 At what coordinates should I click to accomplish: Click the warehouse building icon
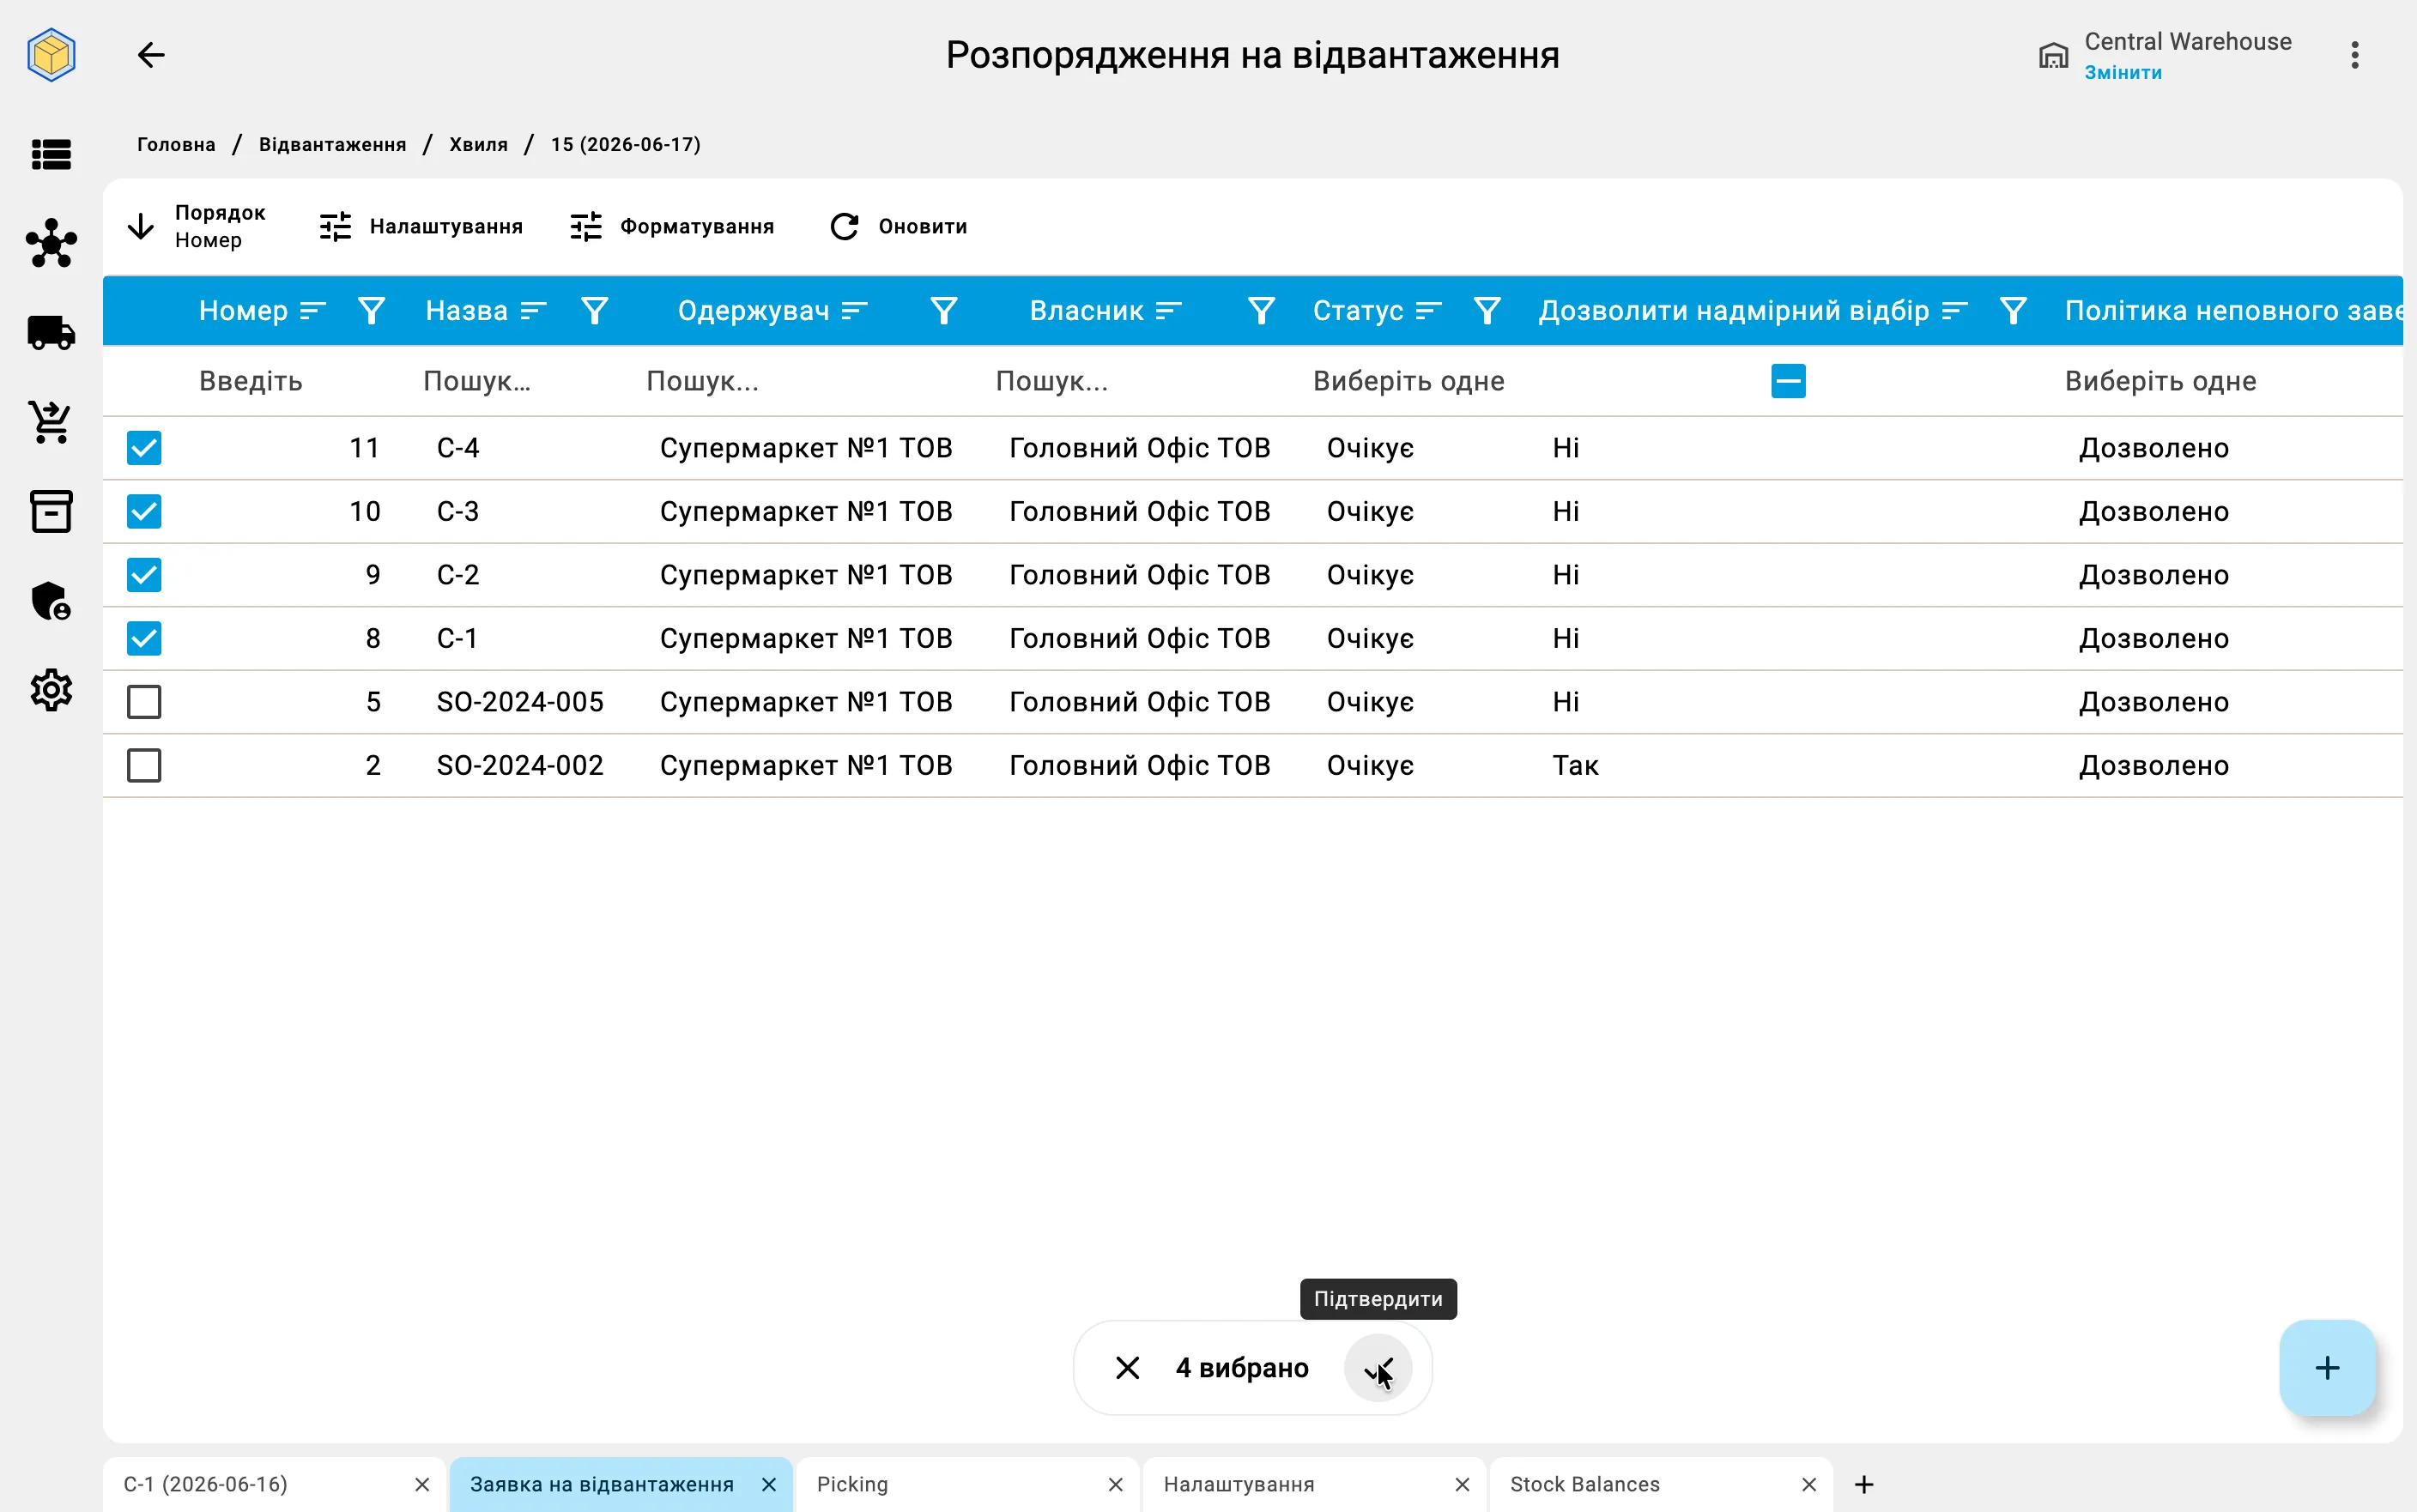pyautogui.click(x=2053, y=55)
